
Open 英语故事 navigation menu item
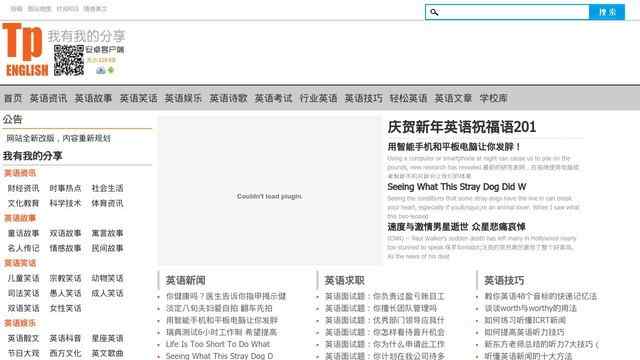click(x=93, y=98)
